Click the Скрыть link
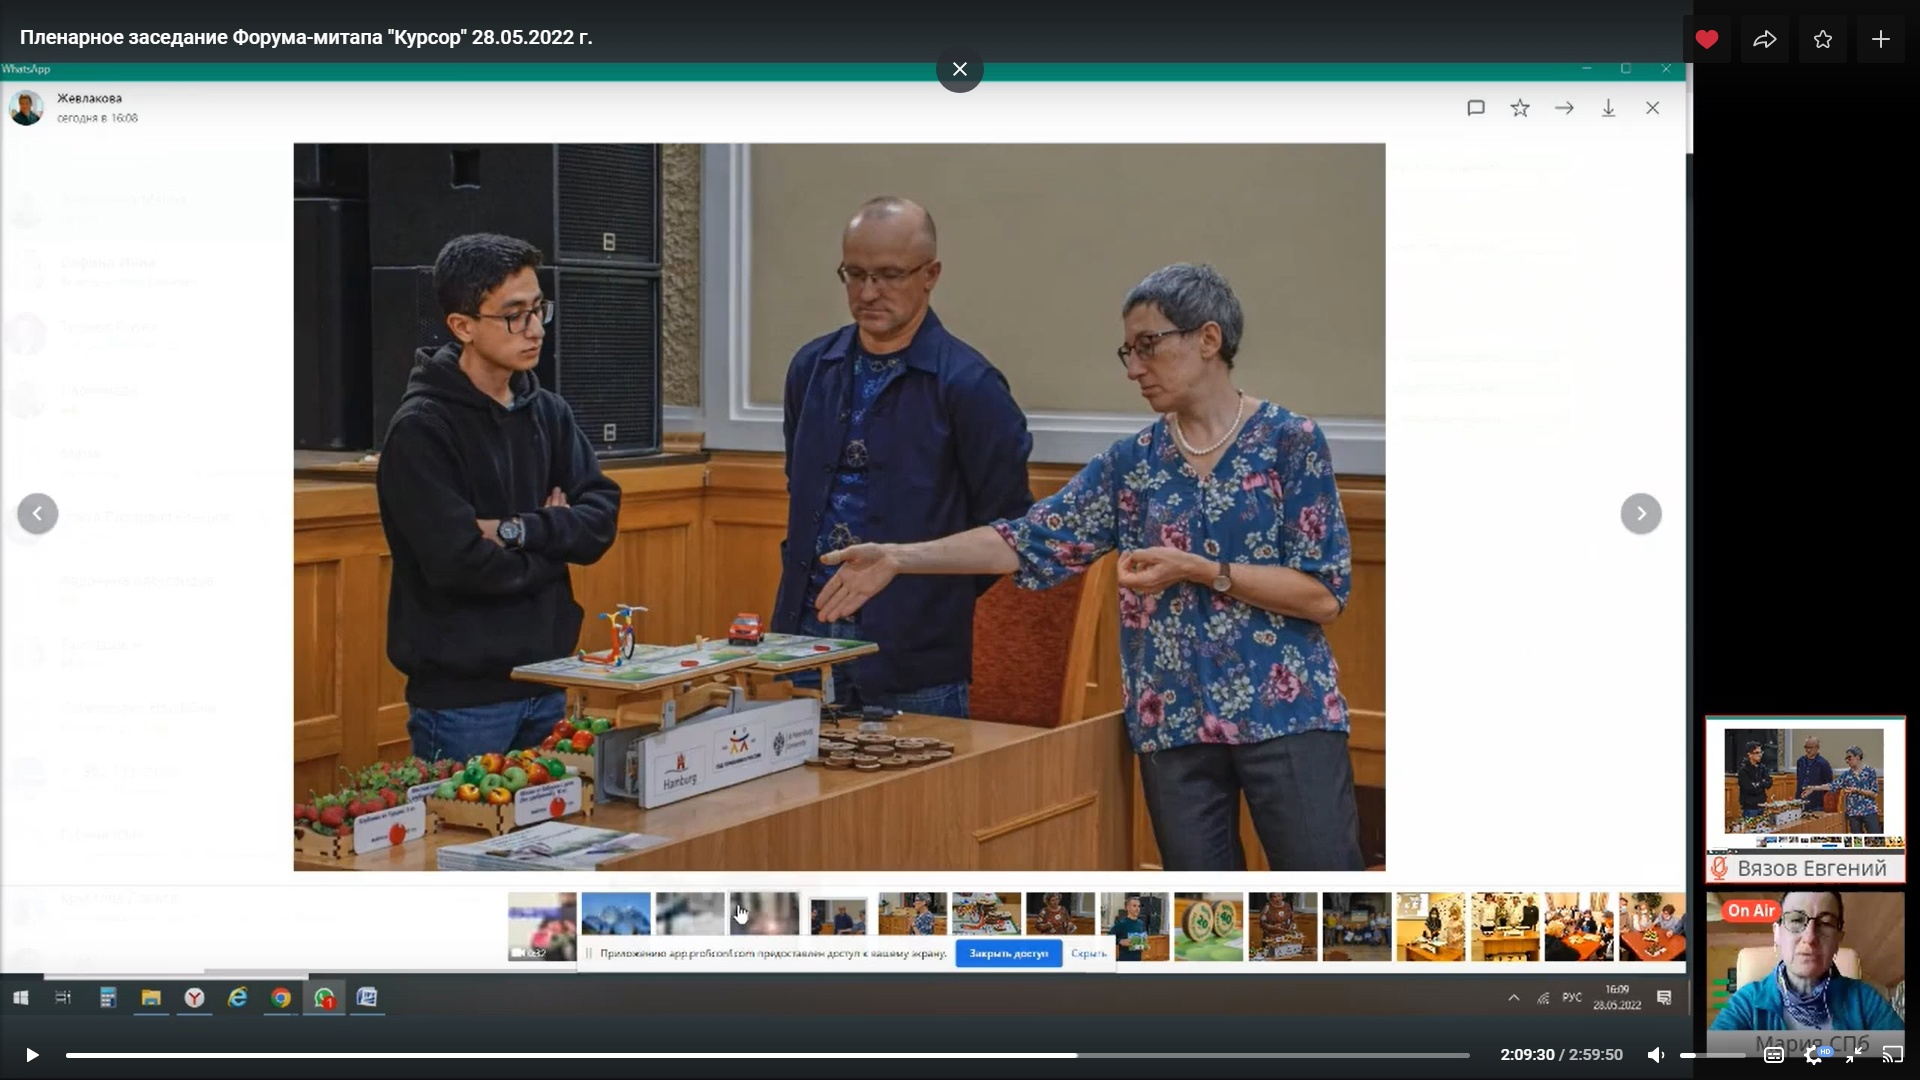 point(1088,954)
